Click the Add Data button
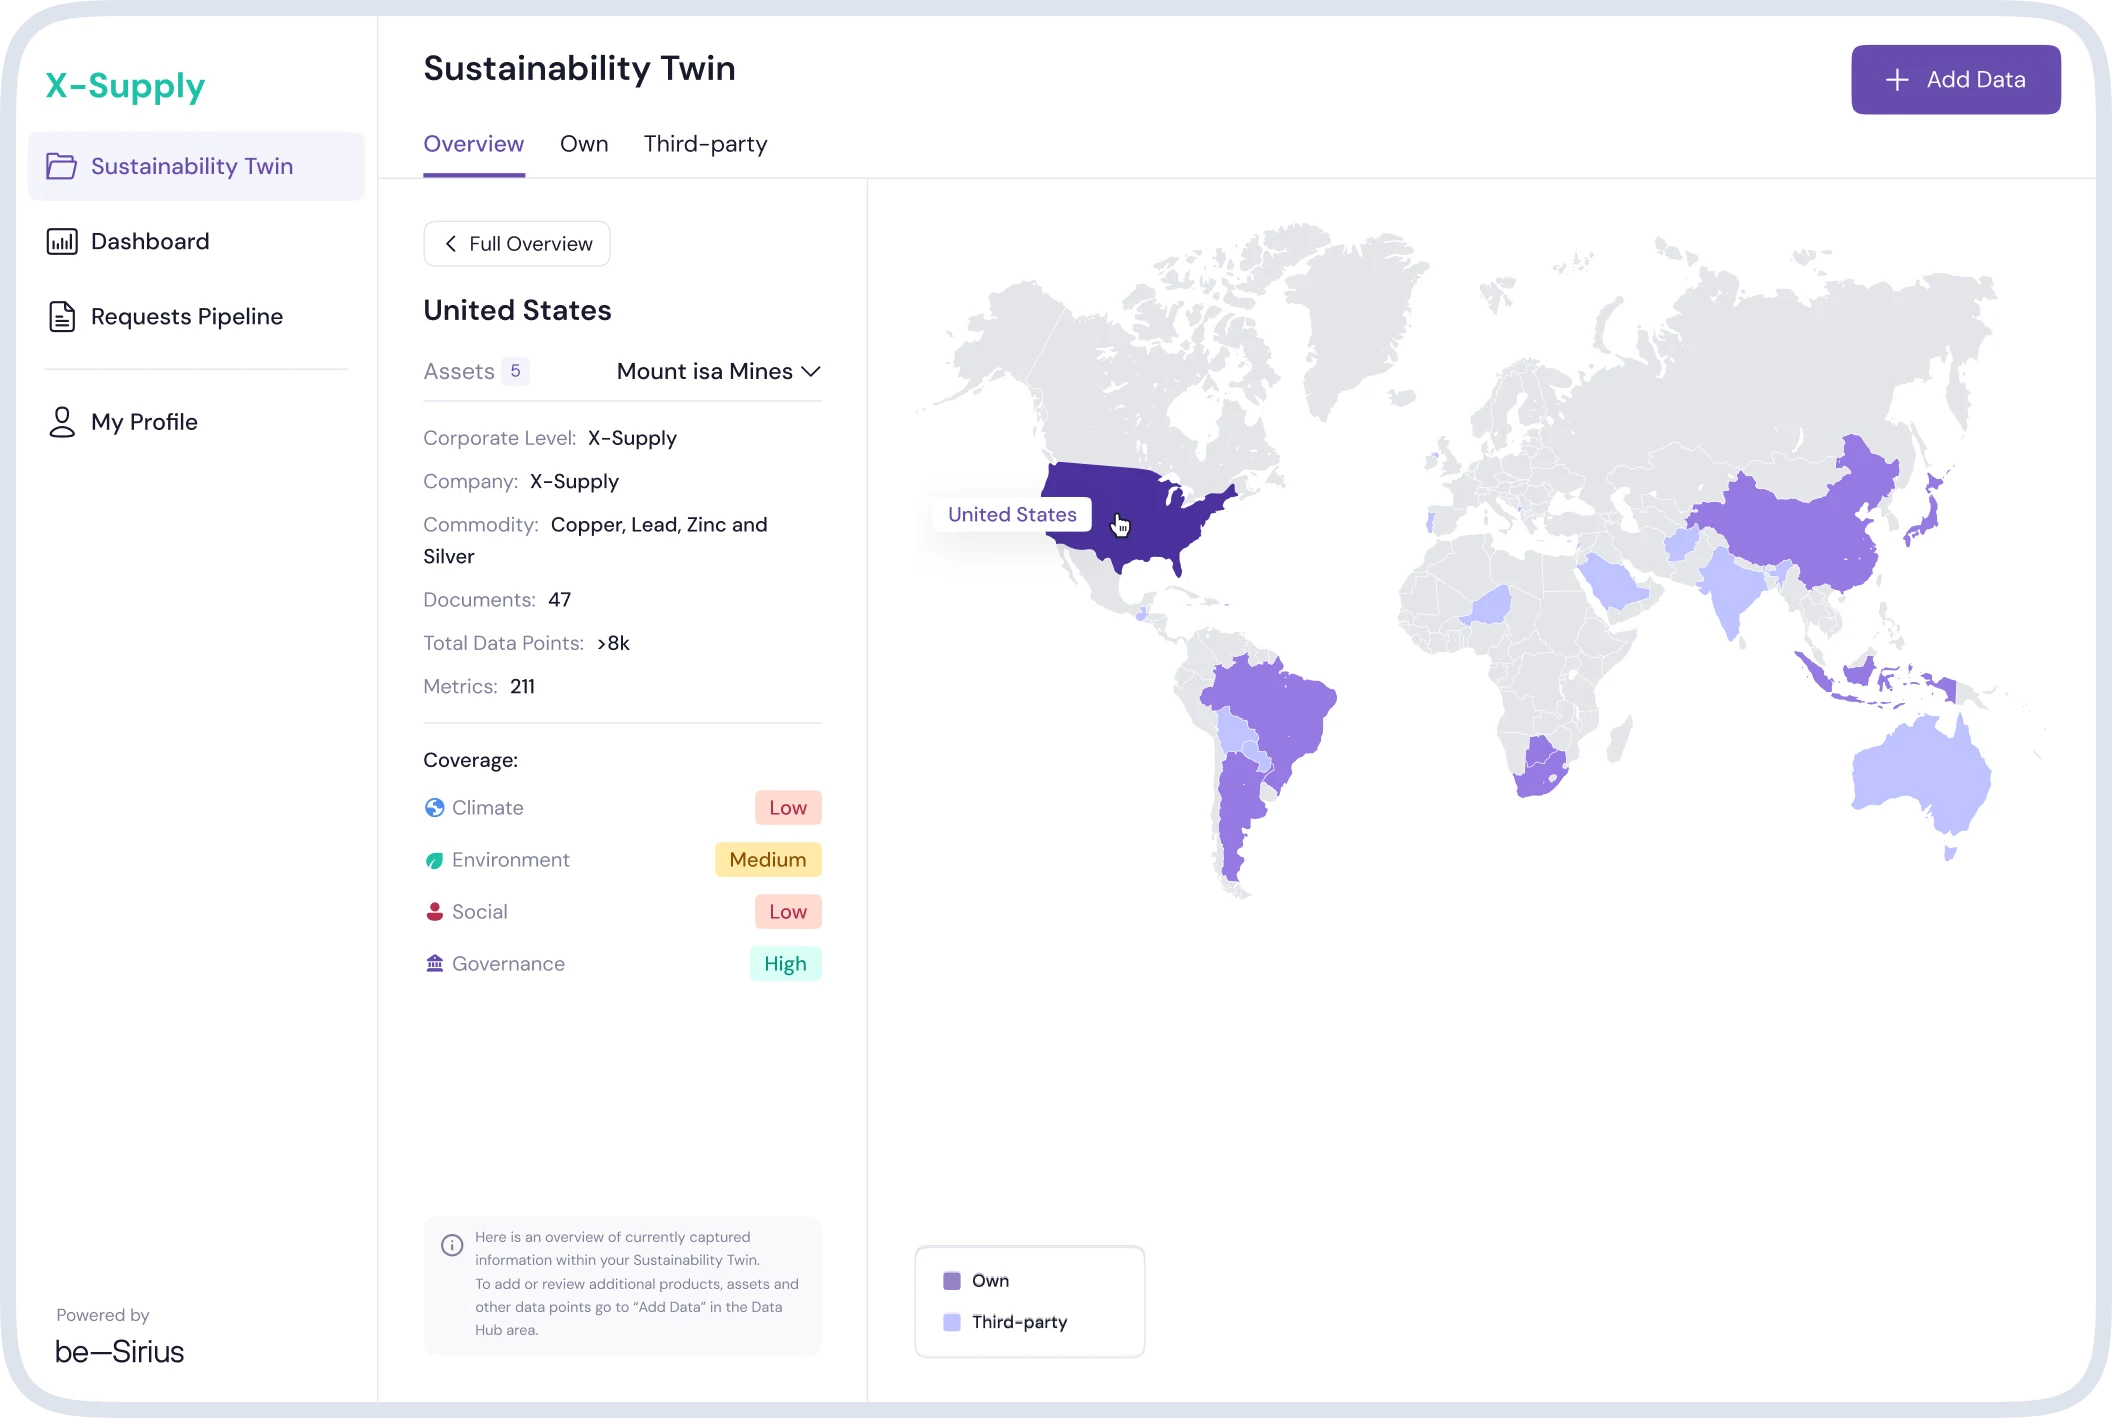 1955,80
